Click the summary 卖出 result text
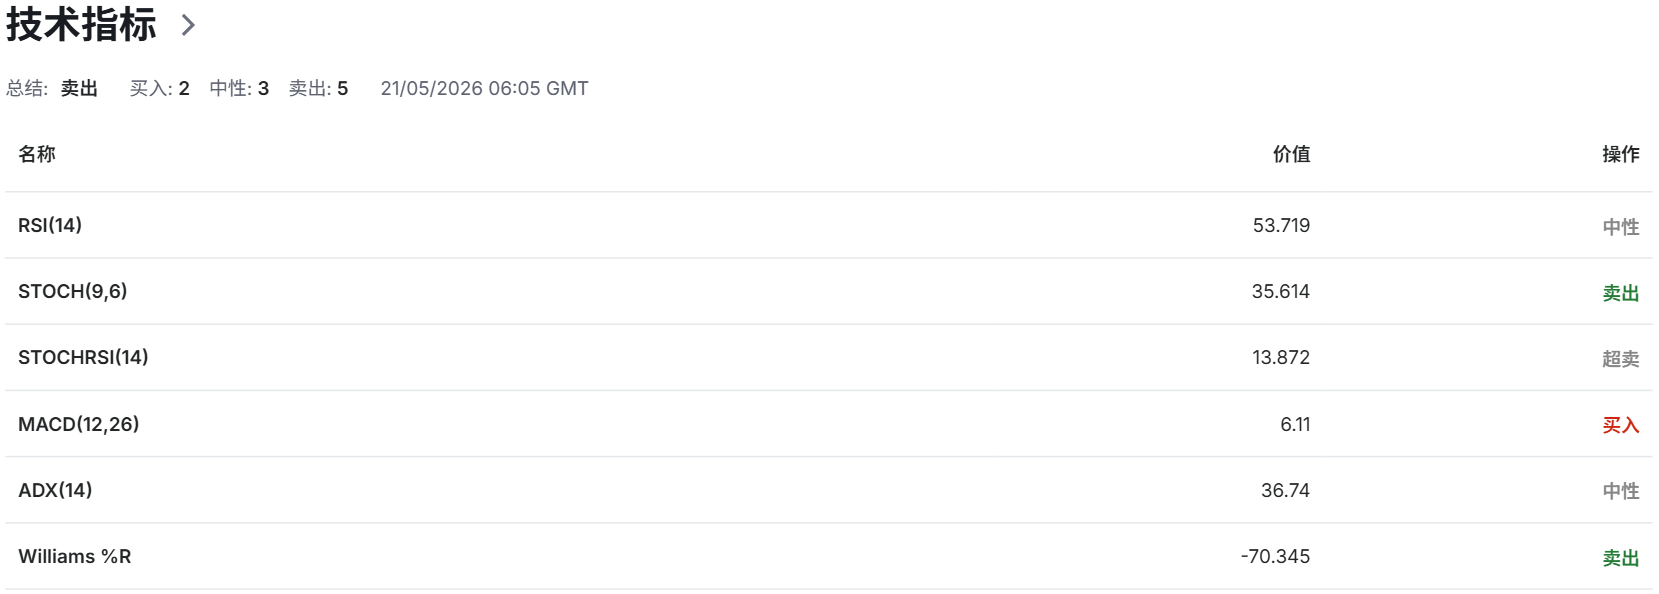1659x594 pixels. coord(79,88)
